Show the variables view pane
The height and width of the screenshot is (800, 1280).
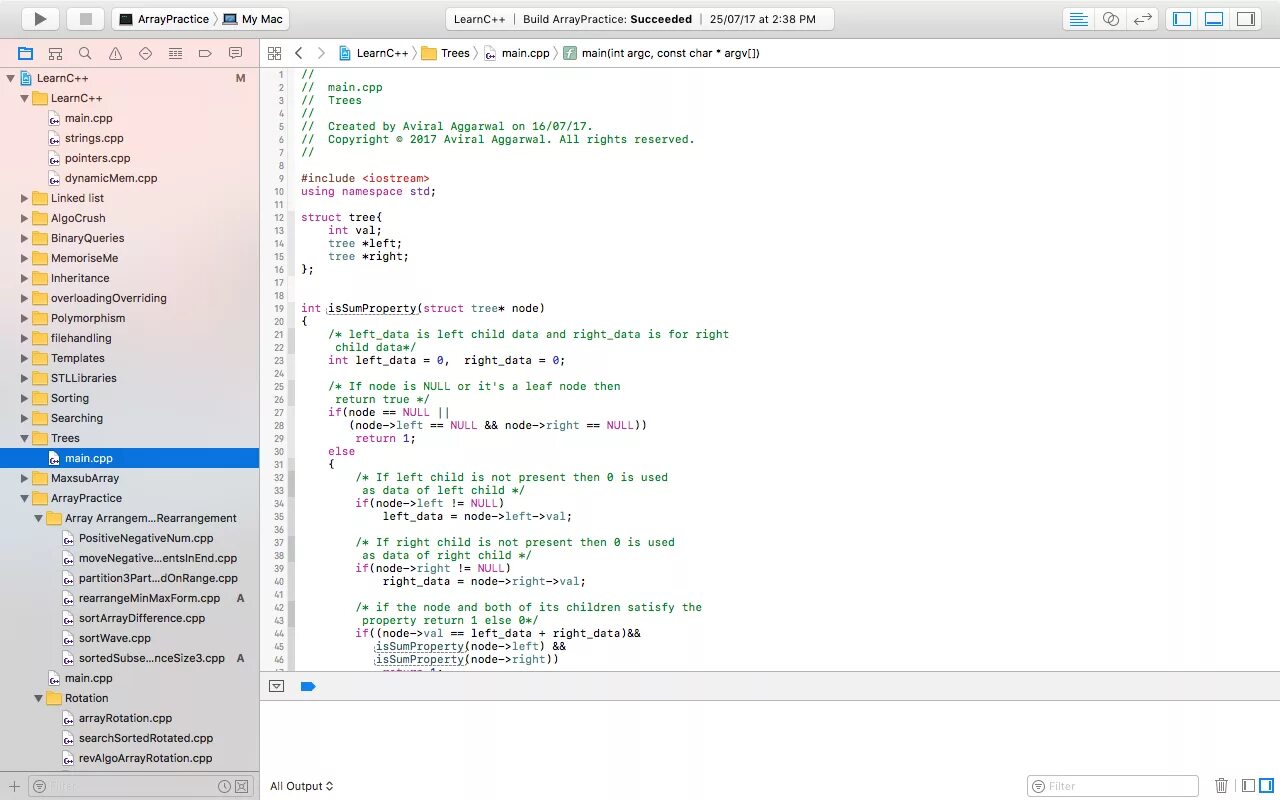[1247, 786]
